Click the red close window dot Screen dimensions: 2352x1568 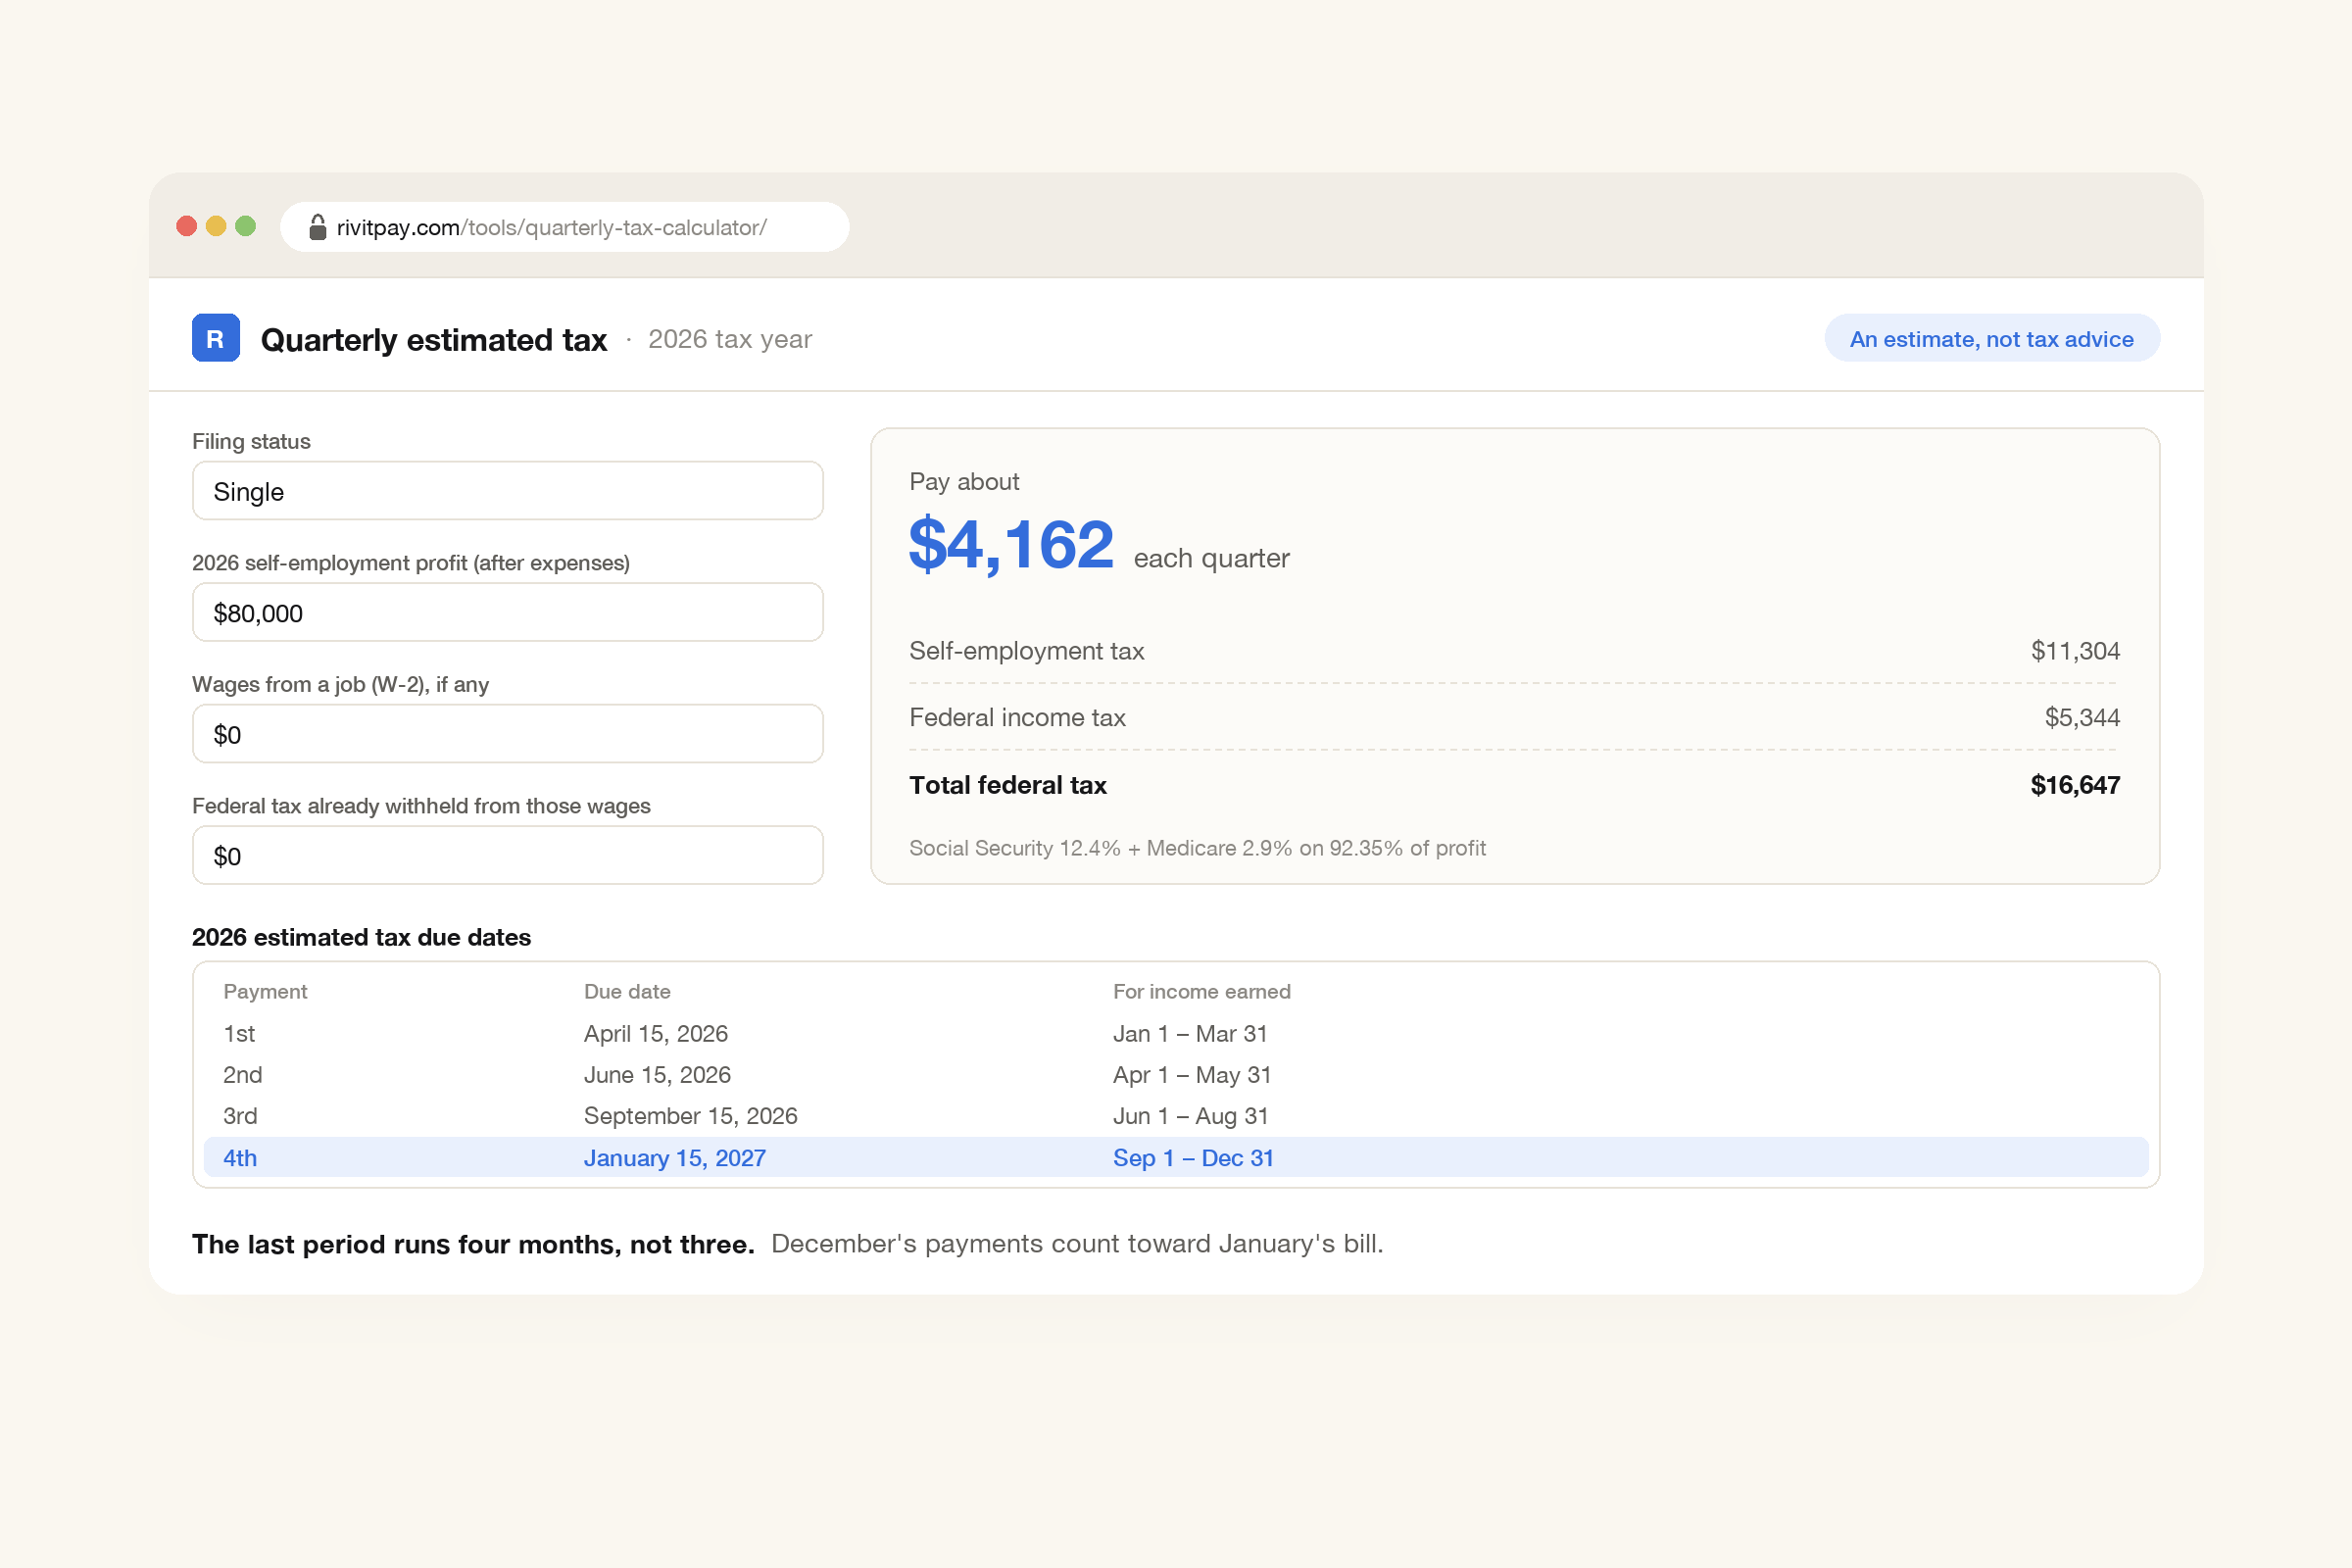click(186, 226)
